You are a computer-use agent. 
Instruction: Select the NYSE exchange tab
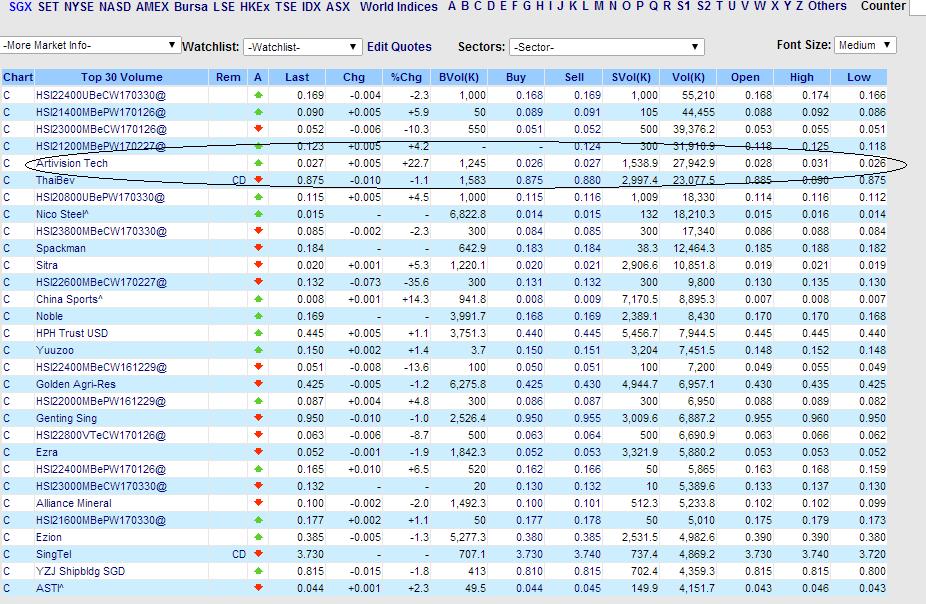tap(79, 6)
